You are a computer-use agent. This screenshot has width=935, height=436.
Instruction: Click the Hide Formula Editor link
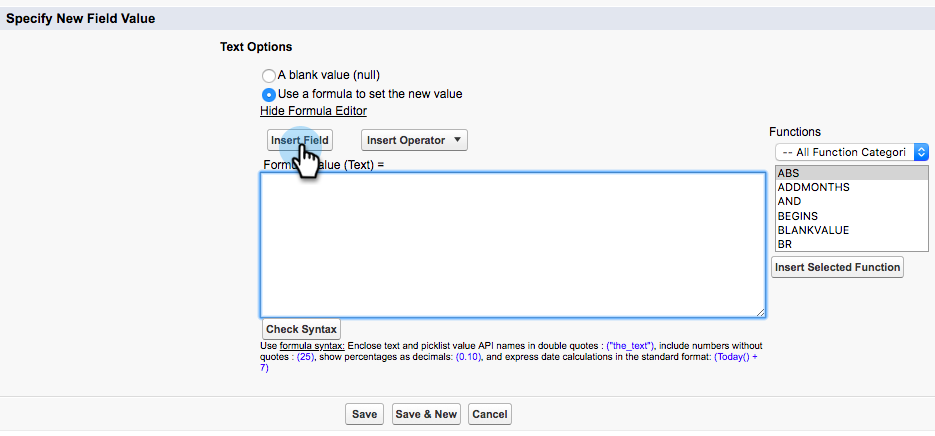[x=313, y=111]
